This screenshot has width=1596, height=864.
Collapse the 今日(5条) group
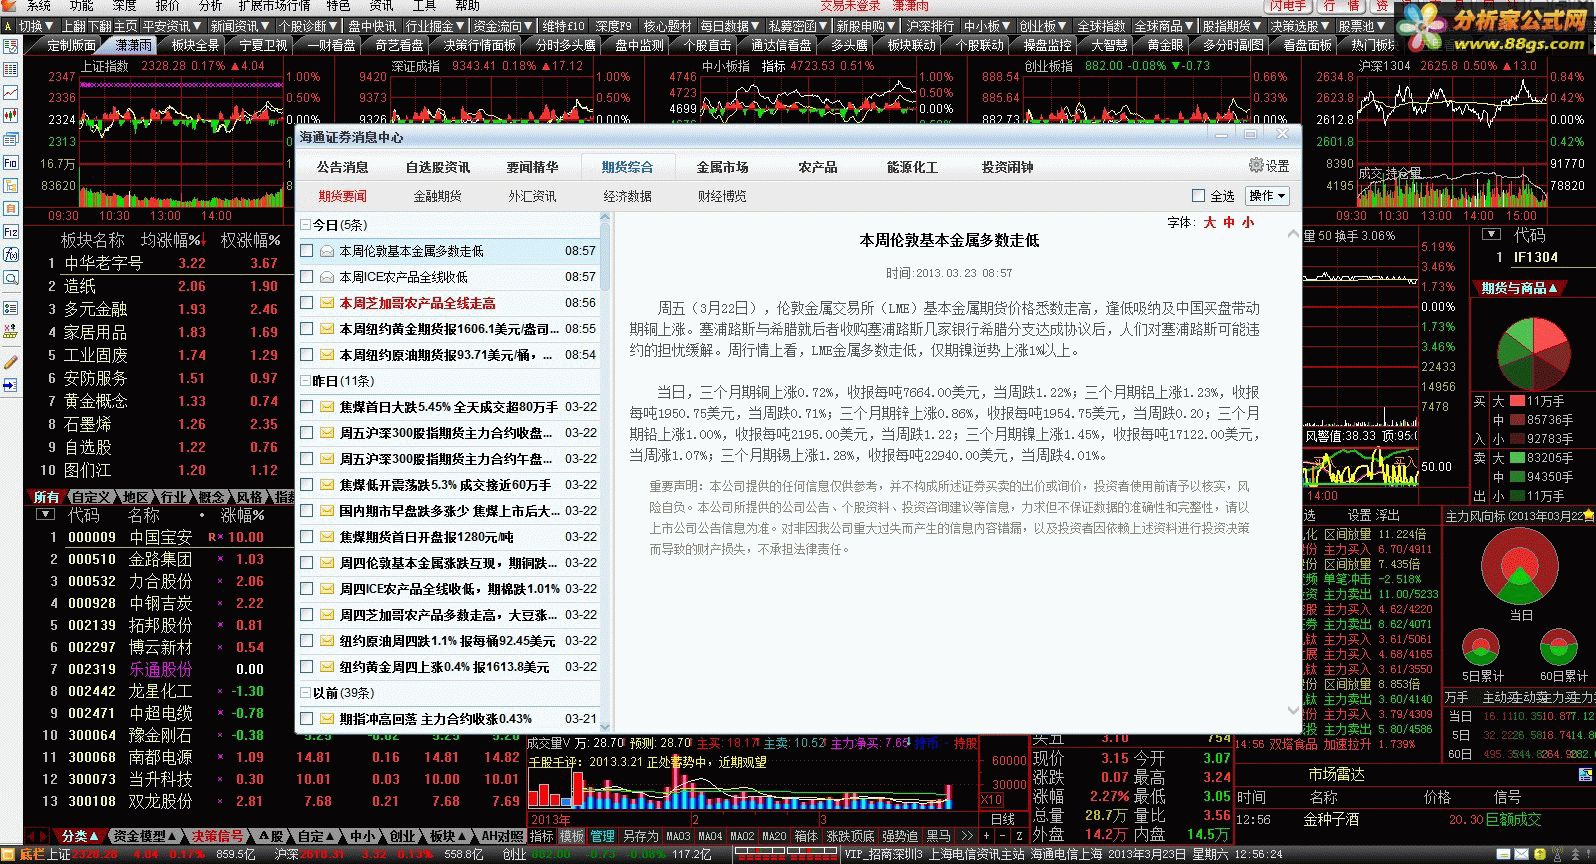point(306,225)
